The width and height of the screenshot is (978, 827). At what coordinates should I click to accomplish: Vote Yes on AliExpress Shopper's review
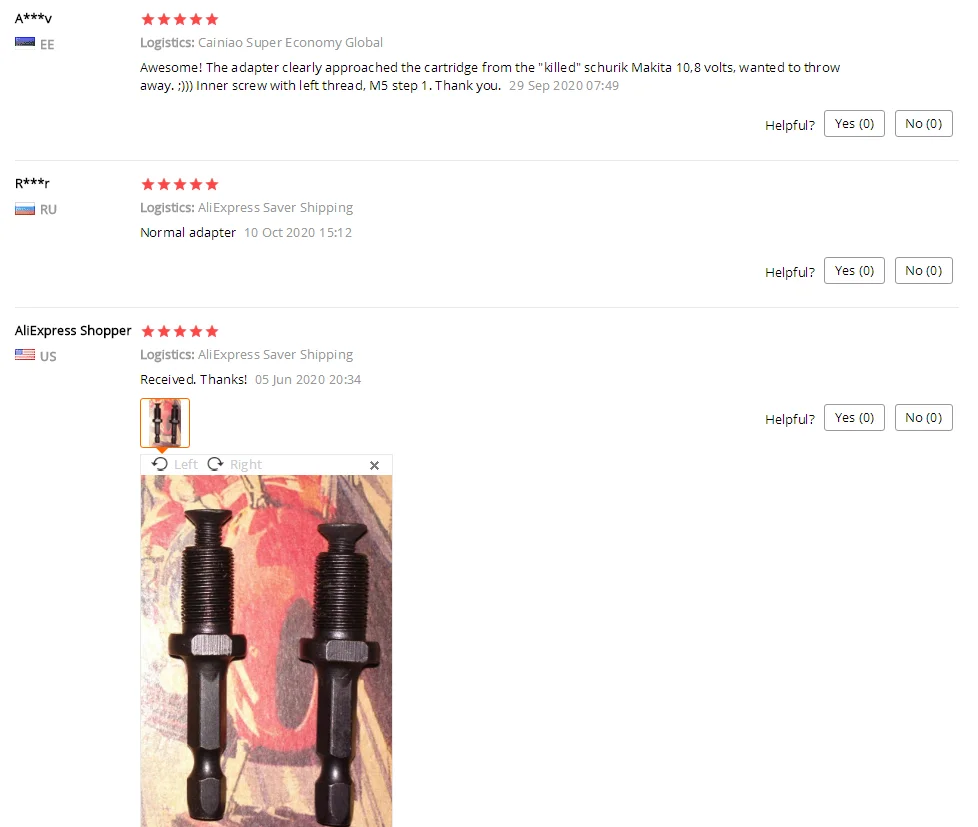tap(854, 418)
